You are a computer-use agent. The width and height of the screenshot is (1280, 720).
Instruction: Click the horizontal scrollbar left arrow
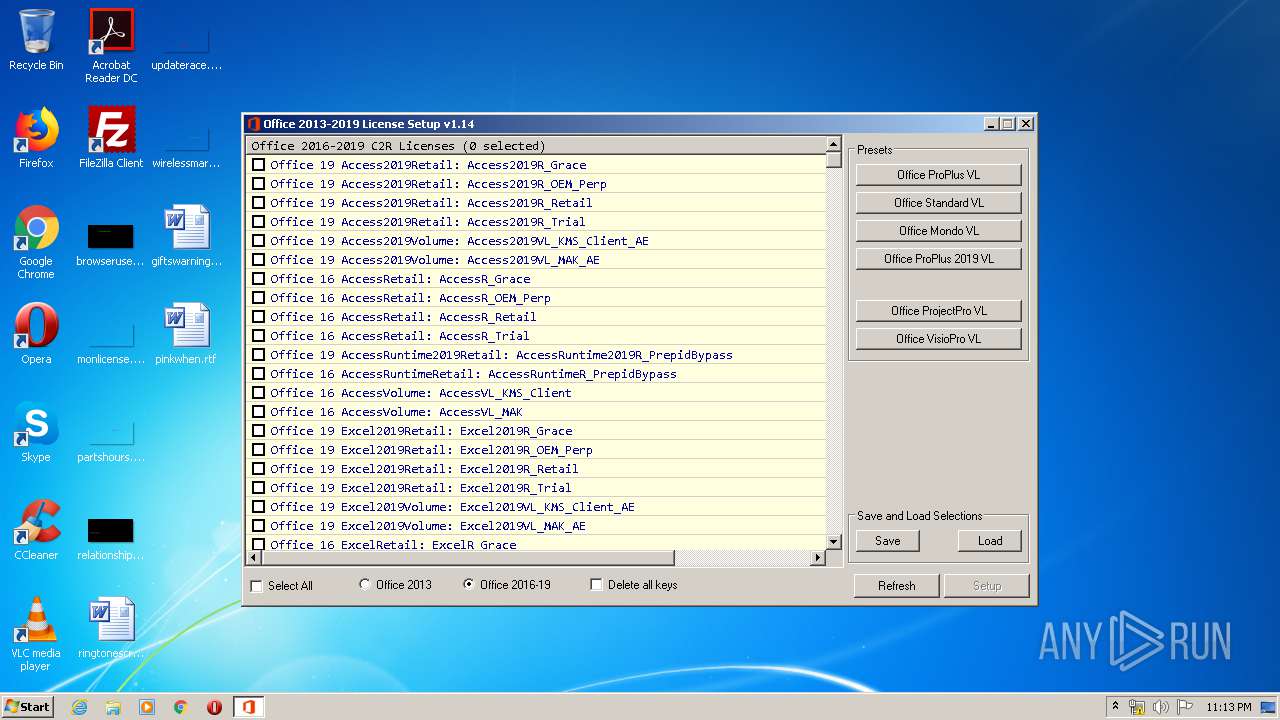click(254, 558)
